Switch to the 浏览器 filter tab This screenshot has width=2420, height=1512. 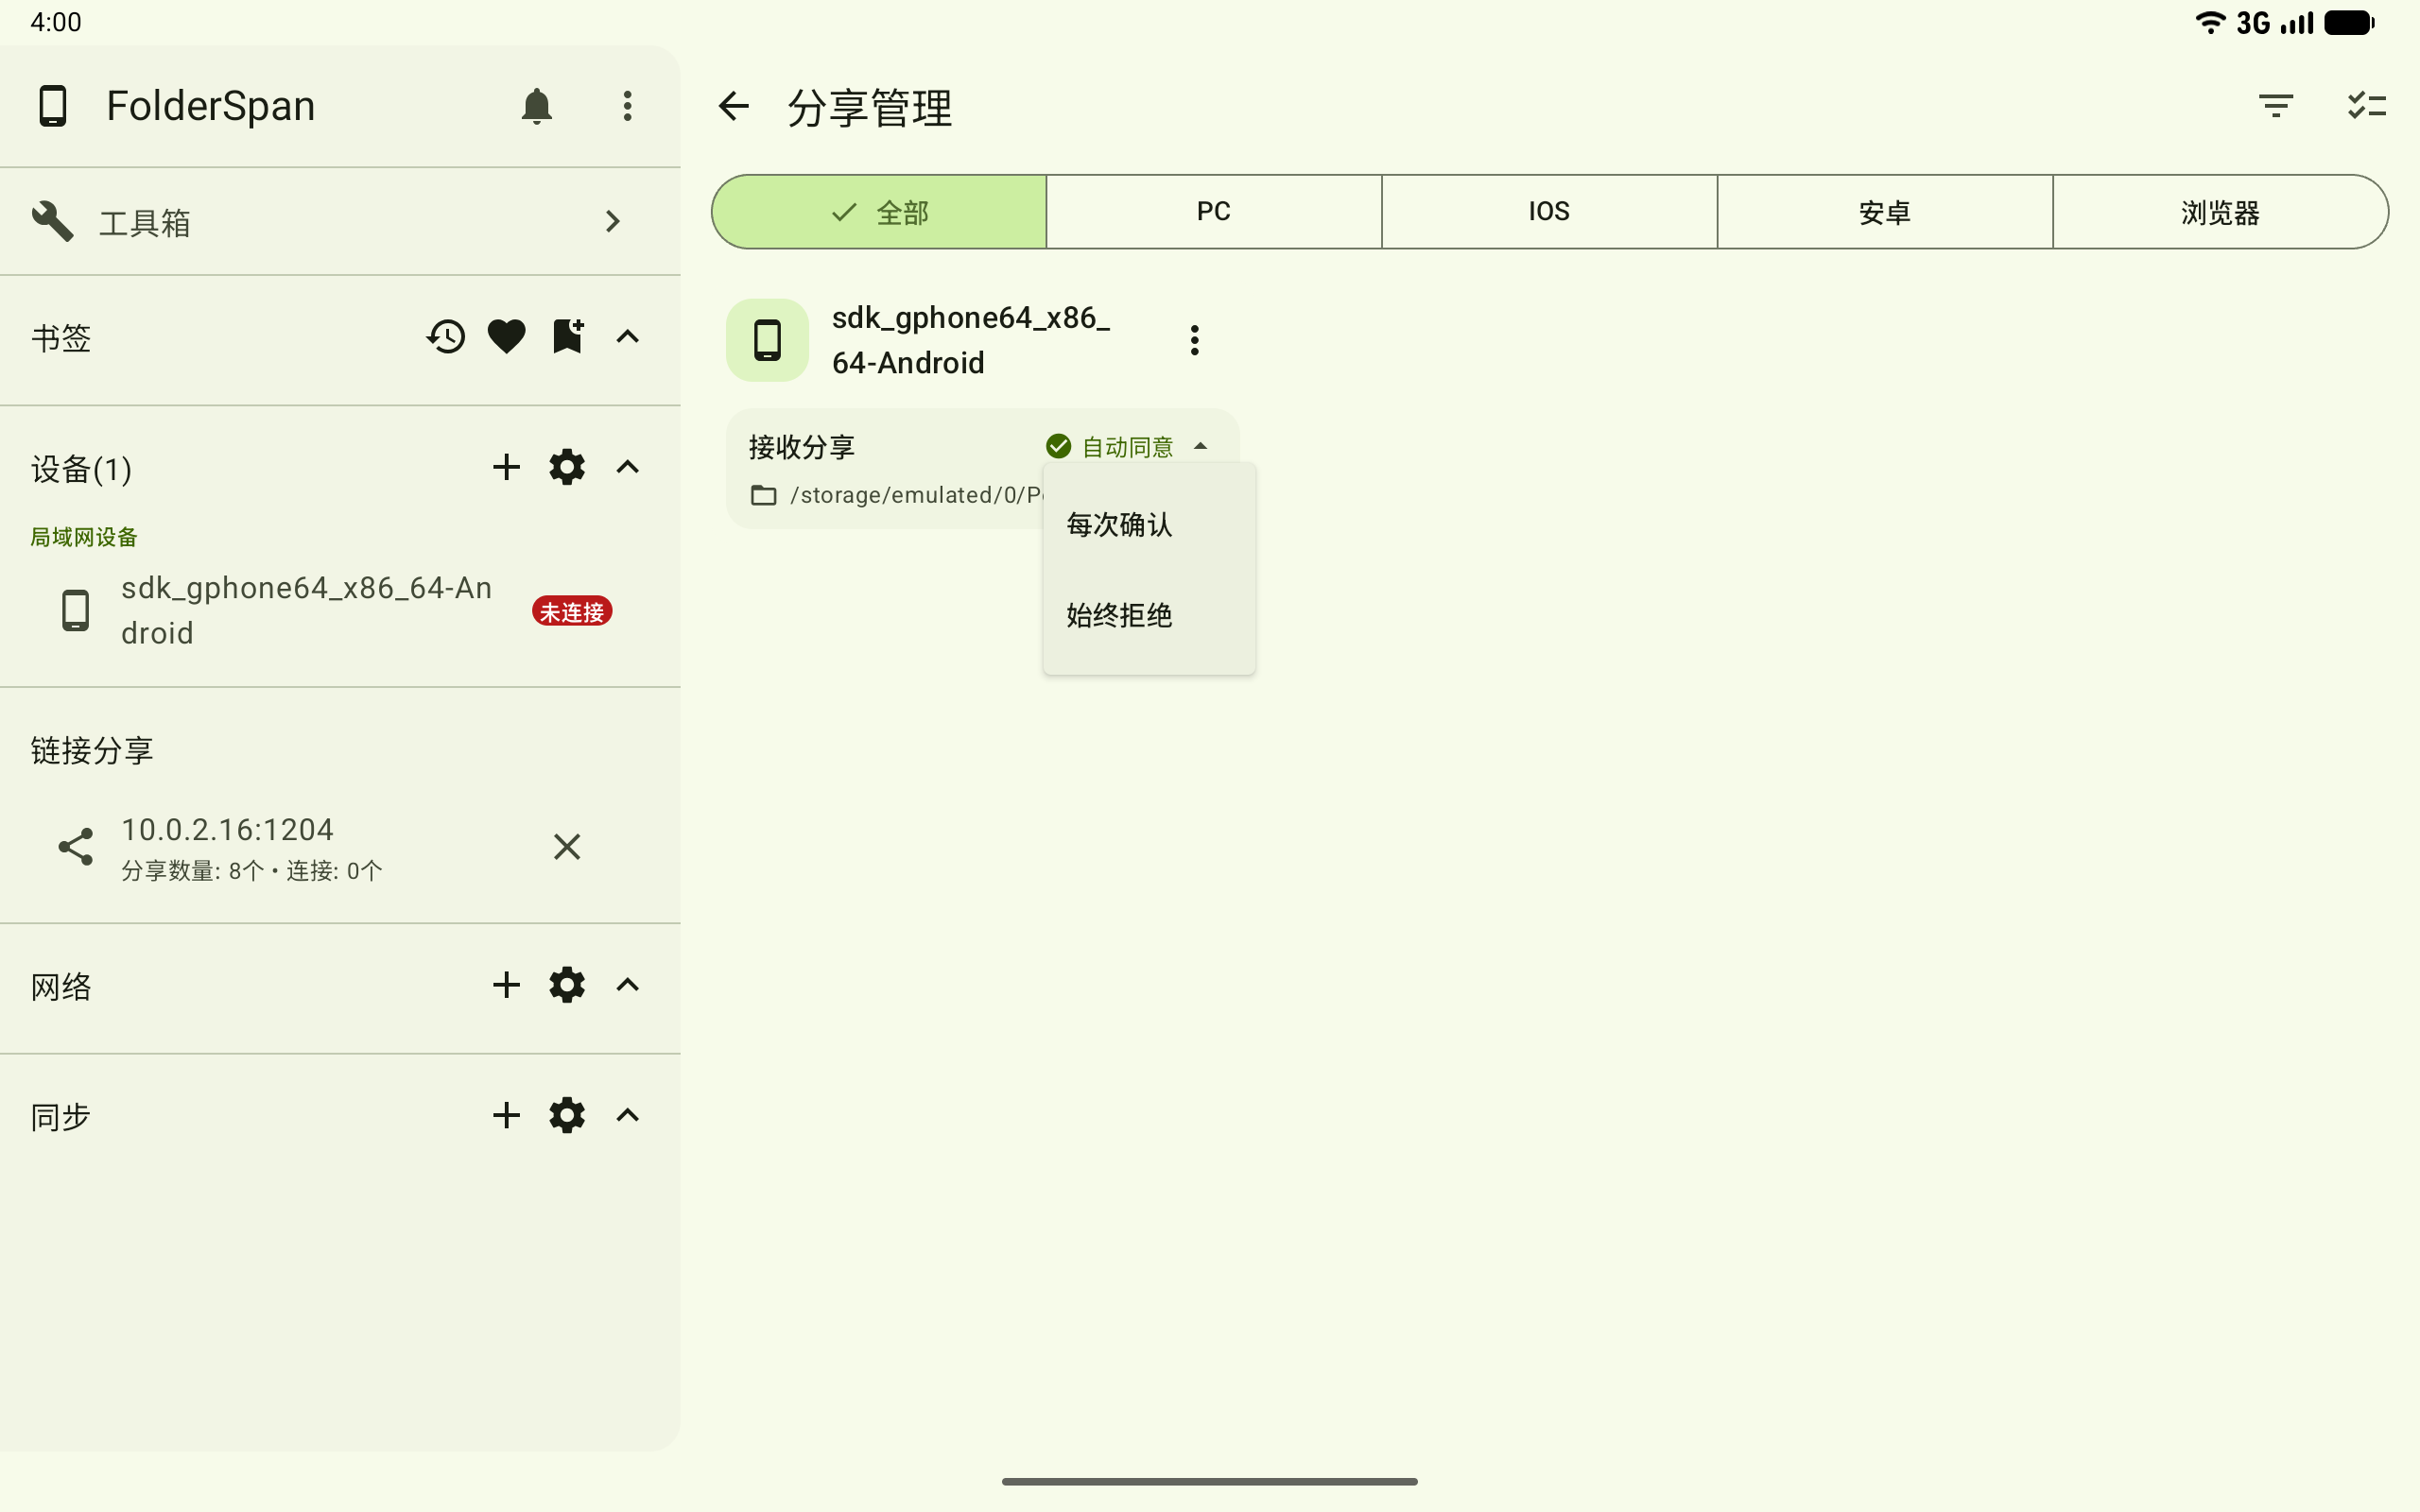click(2220, 212)
